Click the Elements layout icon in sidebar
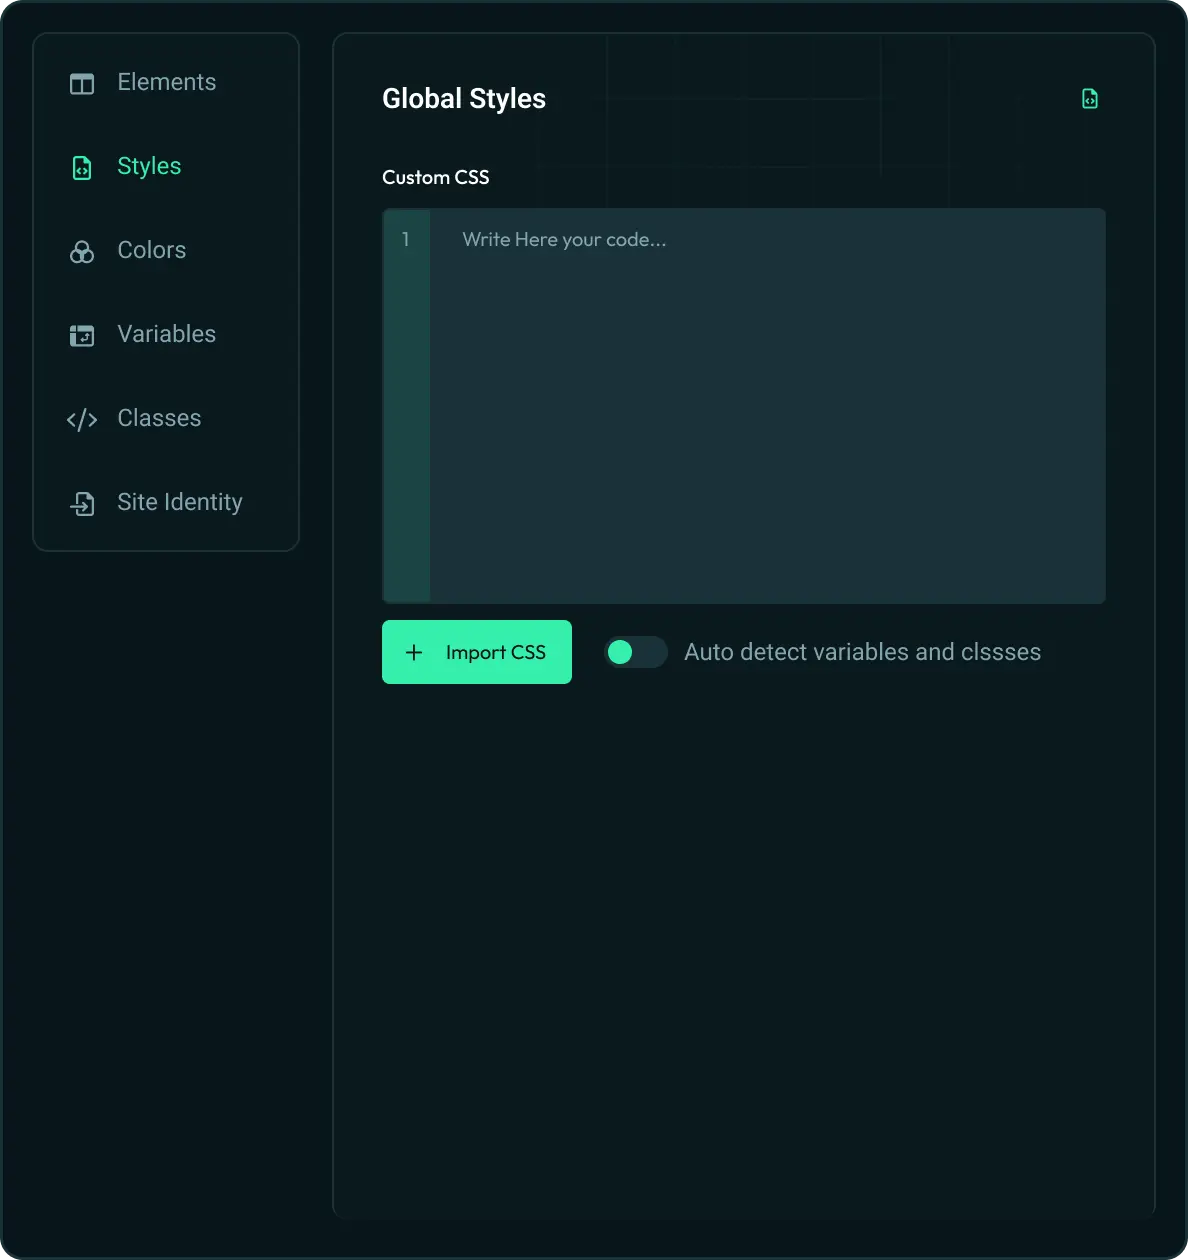The image size is (1188, 1260). pyautogui.click(x=82, y=83)
